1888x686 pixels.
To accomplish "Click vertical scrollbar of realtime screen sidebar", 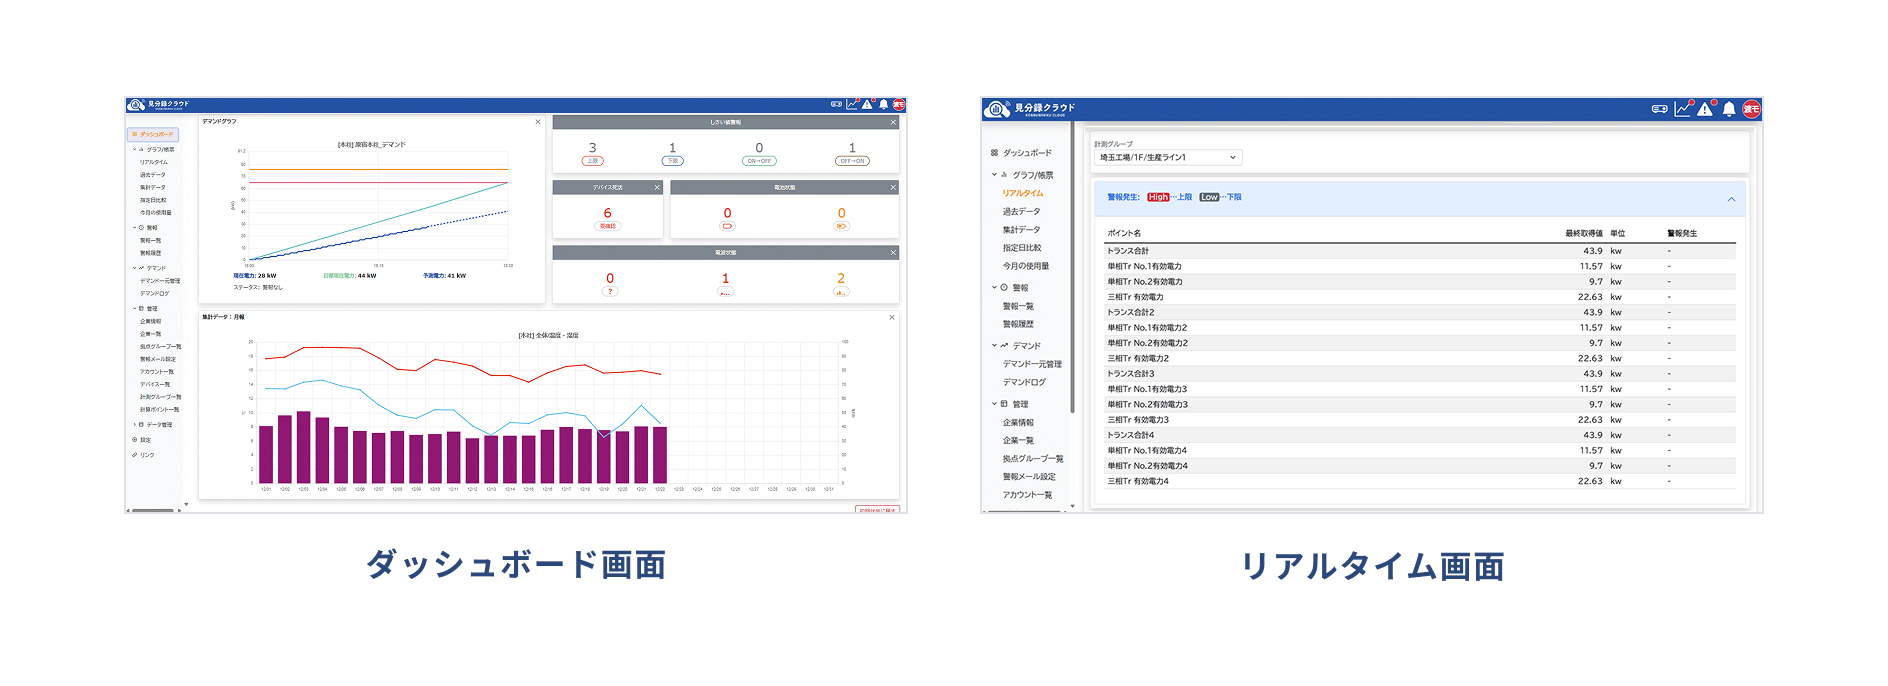I will [1072, 268].
